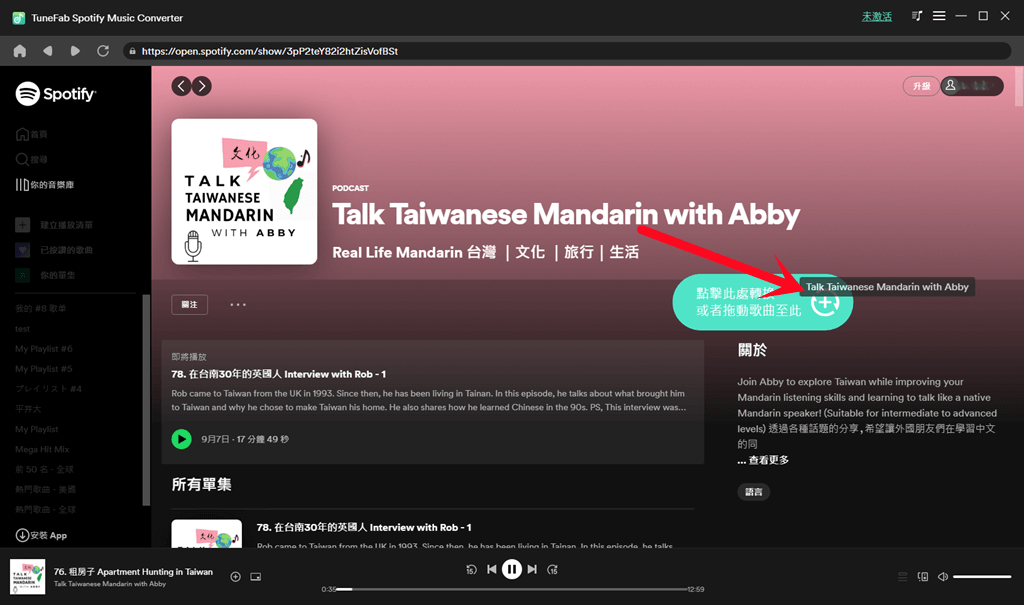Open connect to a device icon
This screenshot has width=1024, height=605.
click(923, 576)
